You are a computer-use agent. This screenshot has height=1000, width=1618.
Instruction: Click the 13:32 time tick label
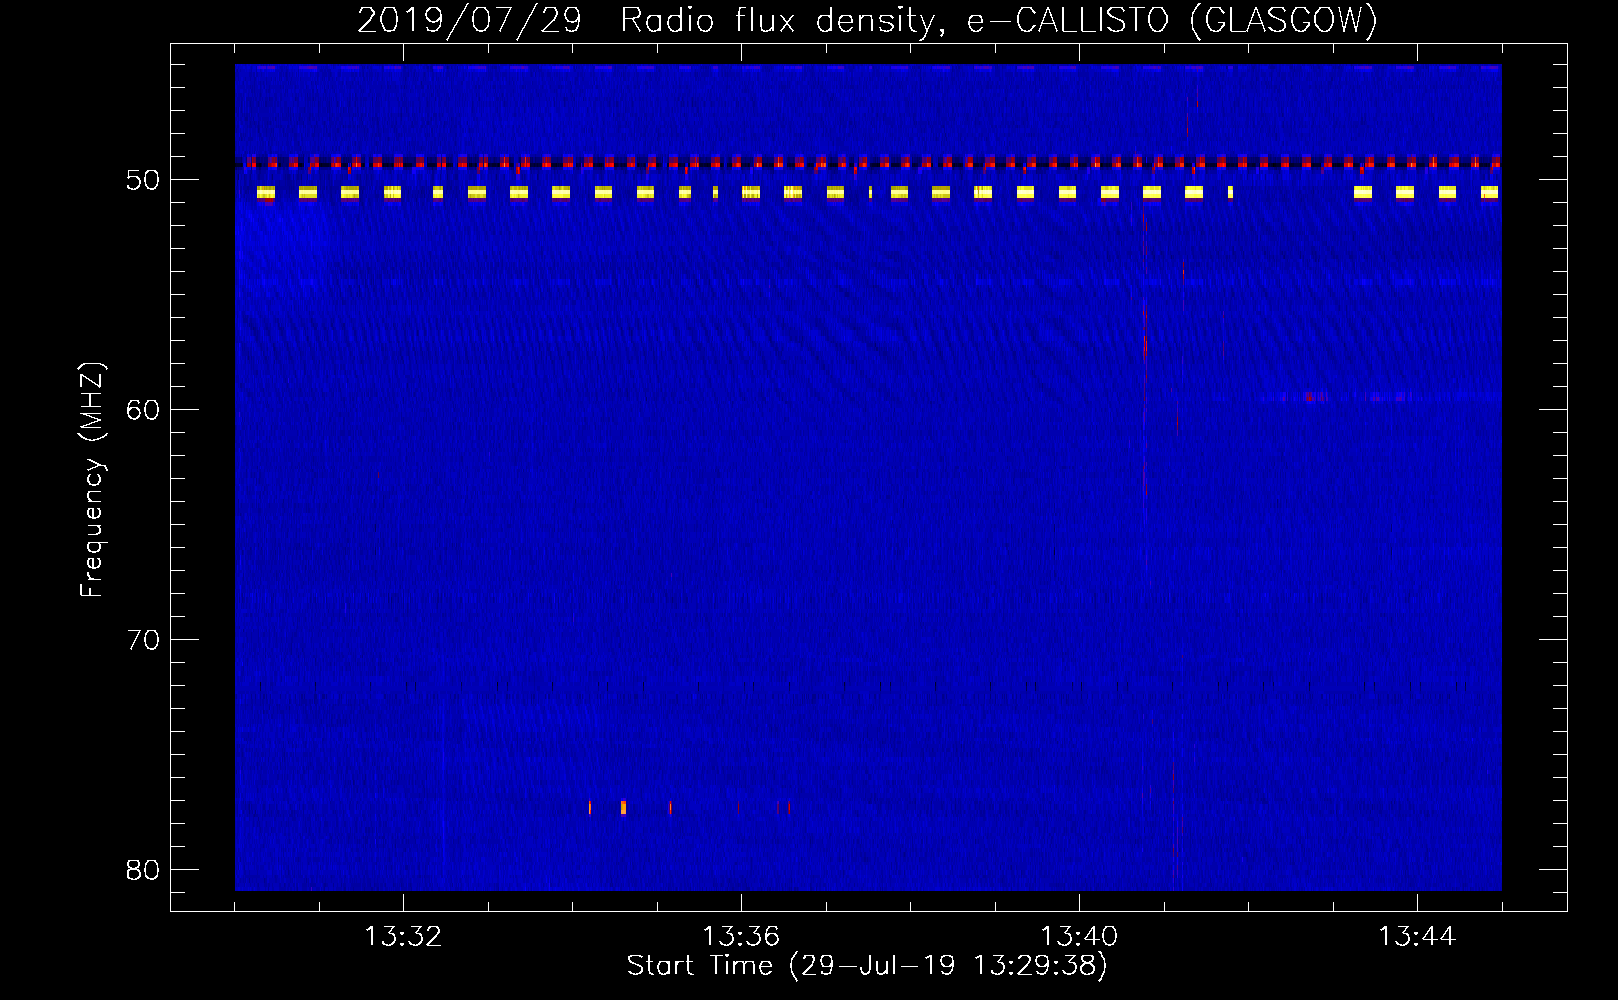(x=403, y=937)
